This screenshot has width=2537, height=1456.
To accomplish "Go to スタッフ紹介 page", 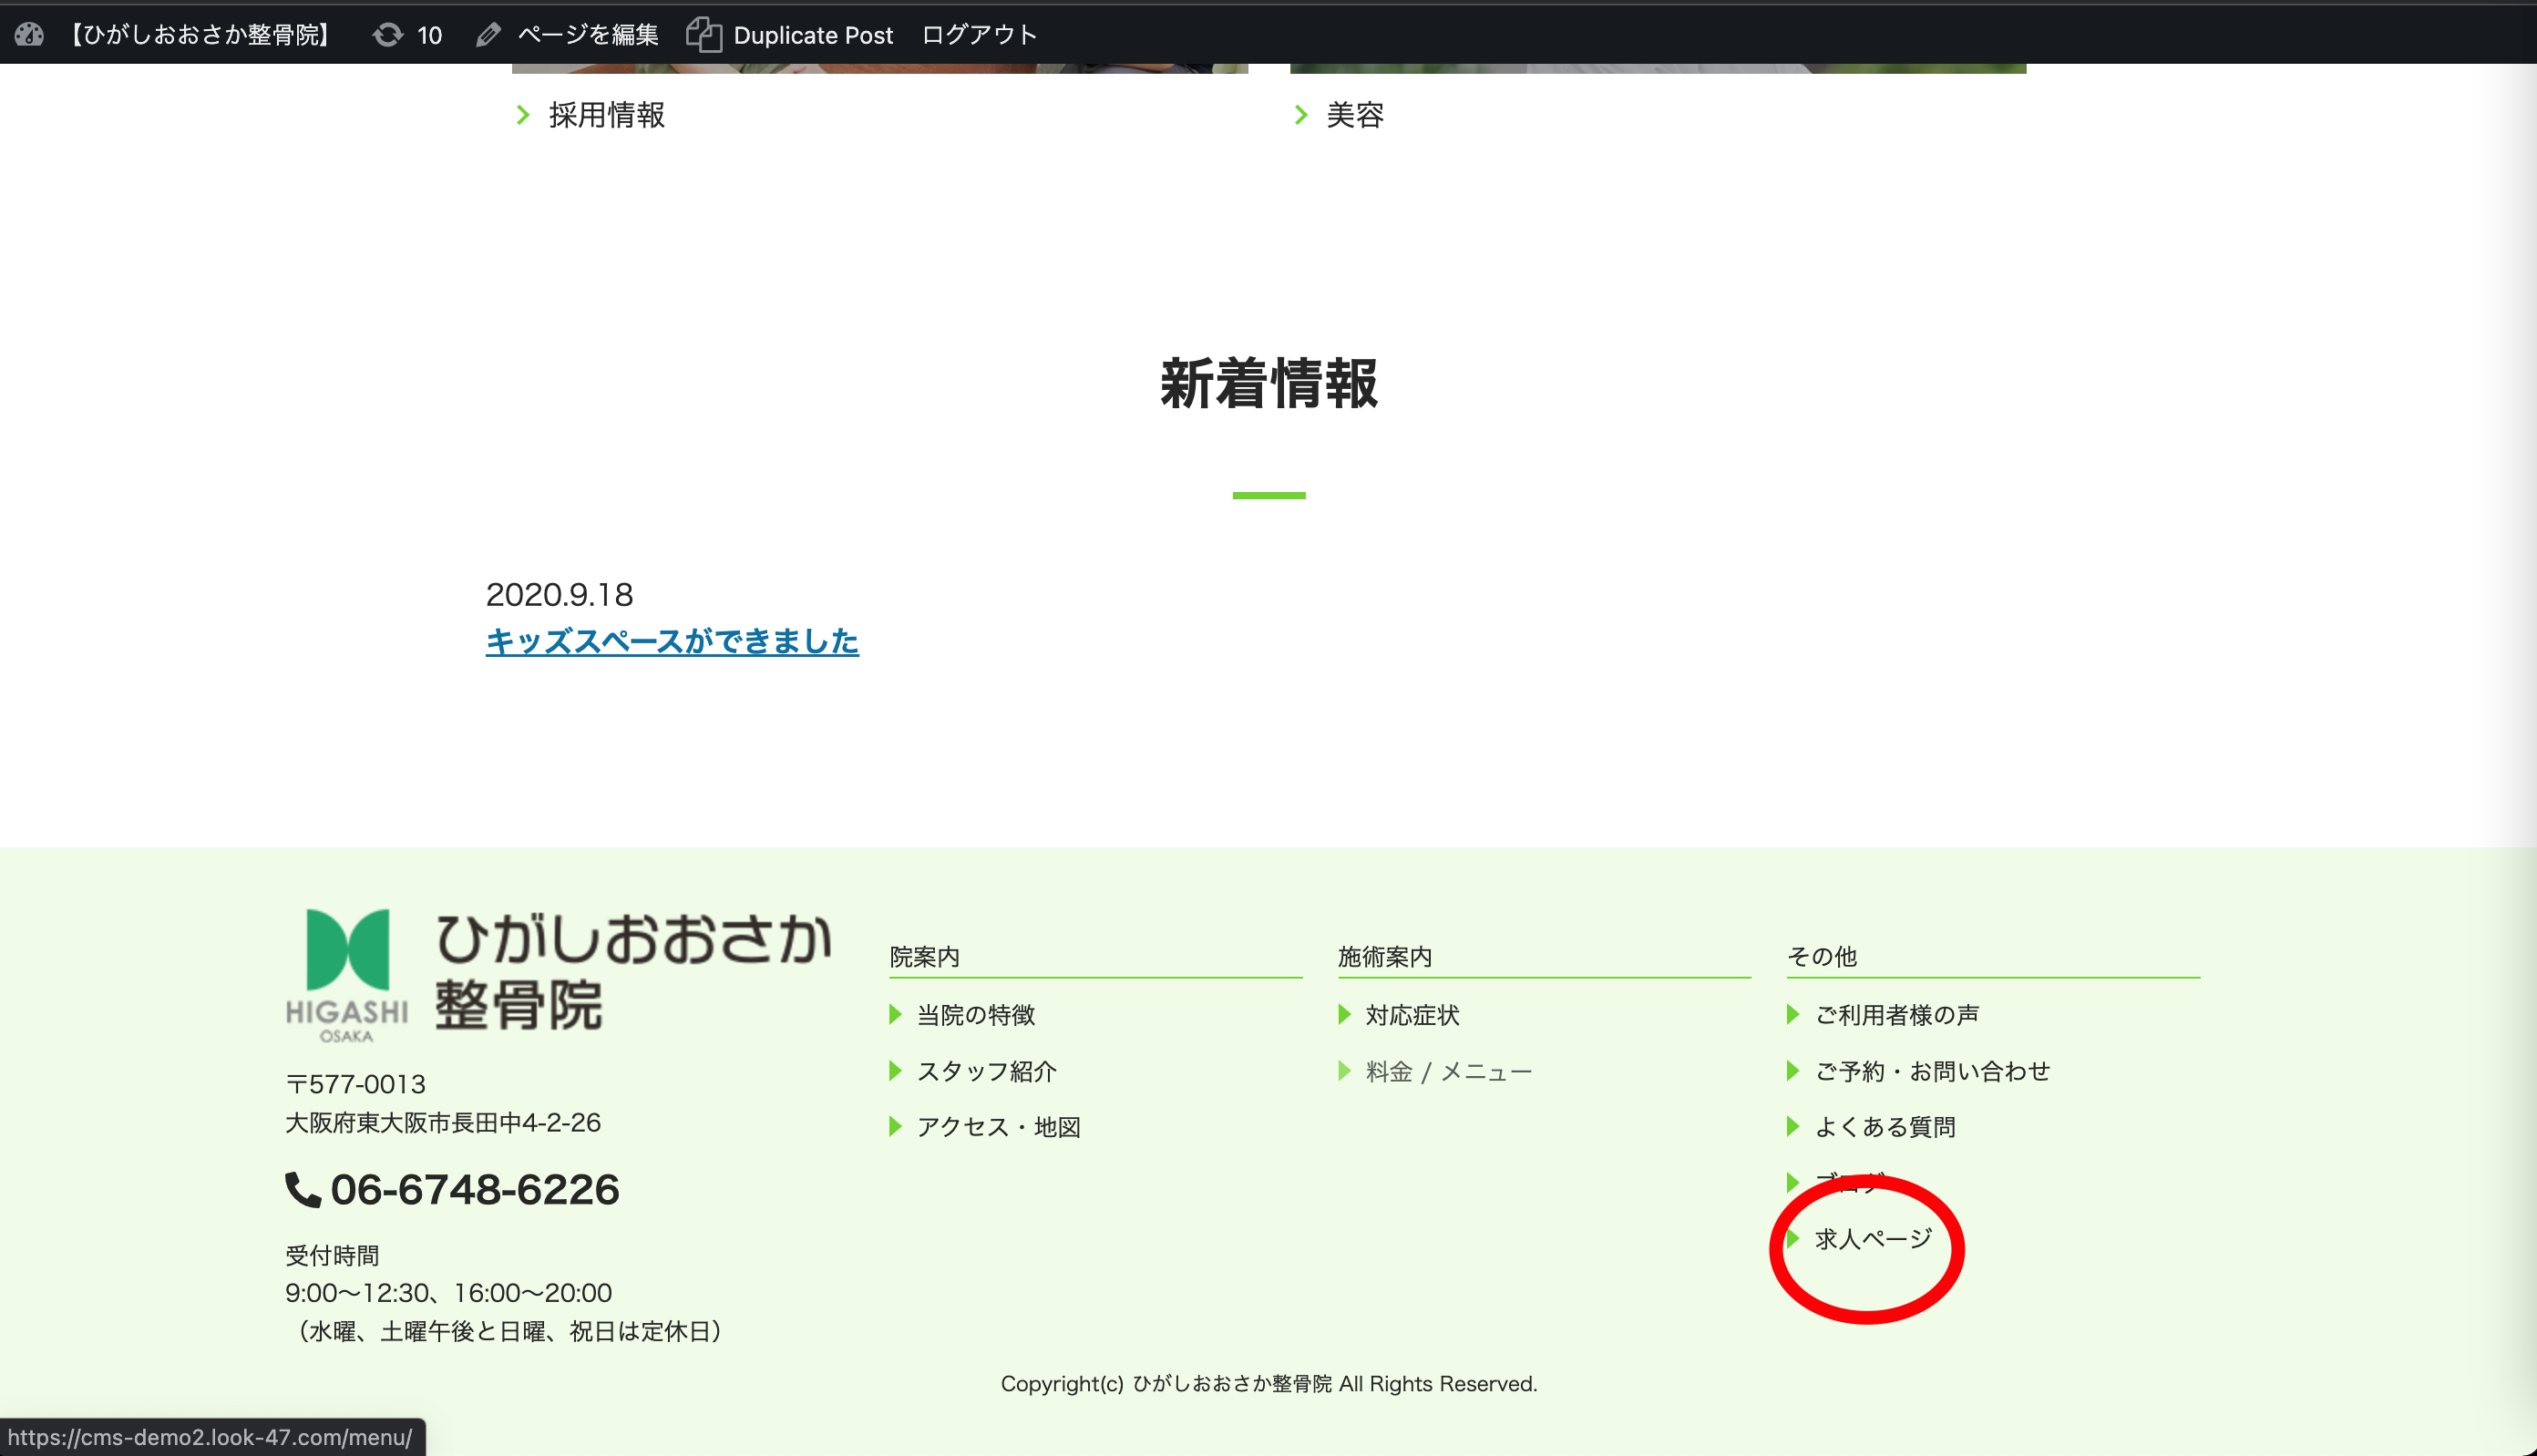I will click(986, 1071).
